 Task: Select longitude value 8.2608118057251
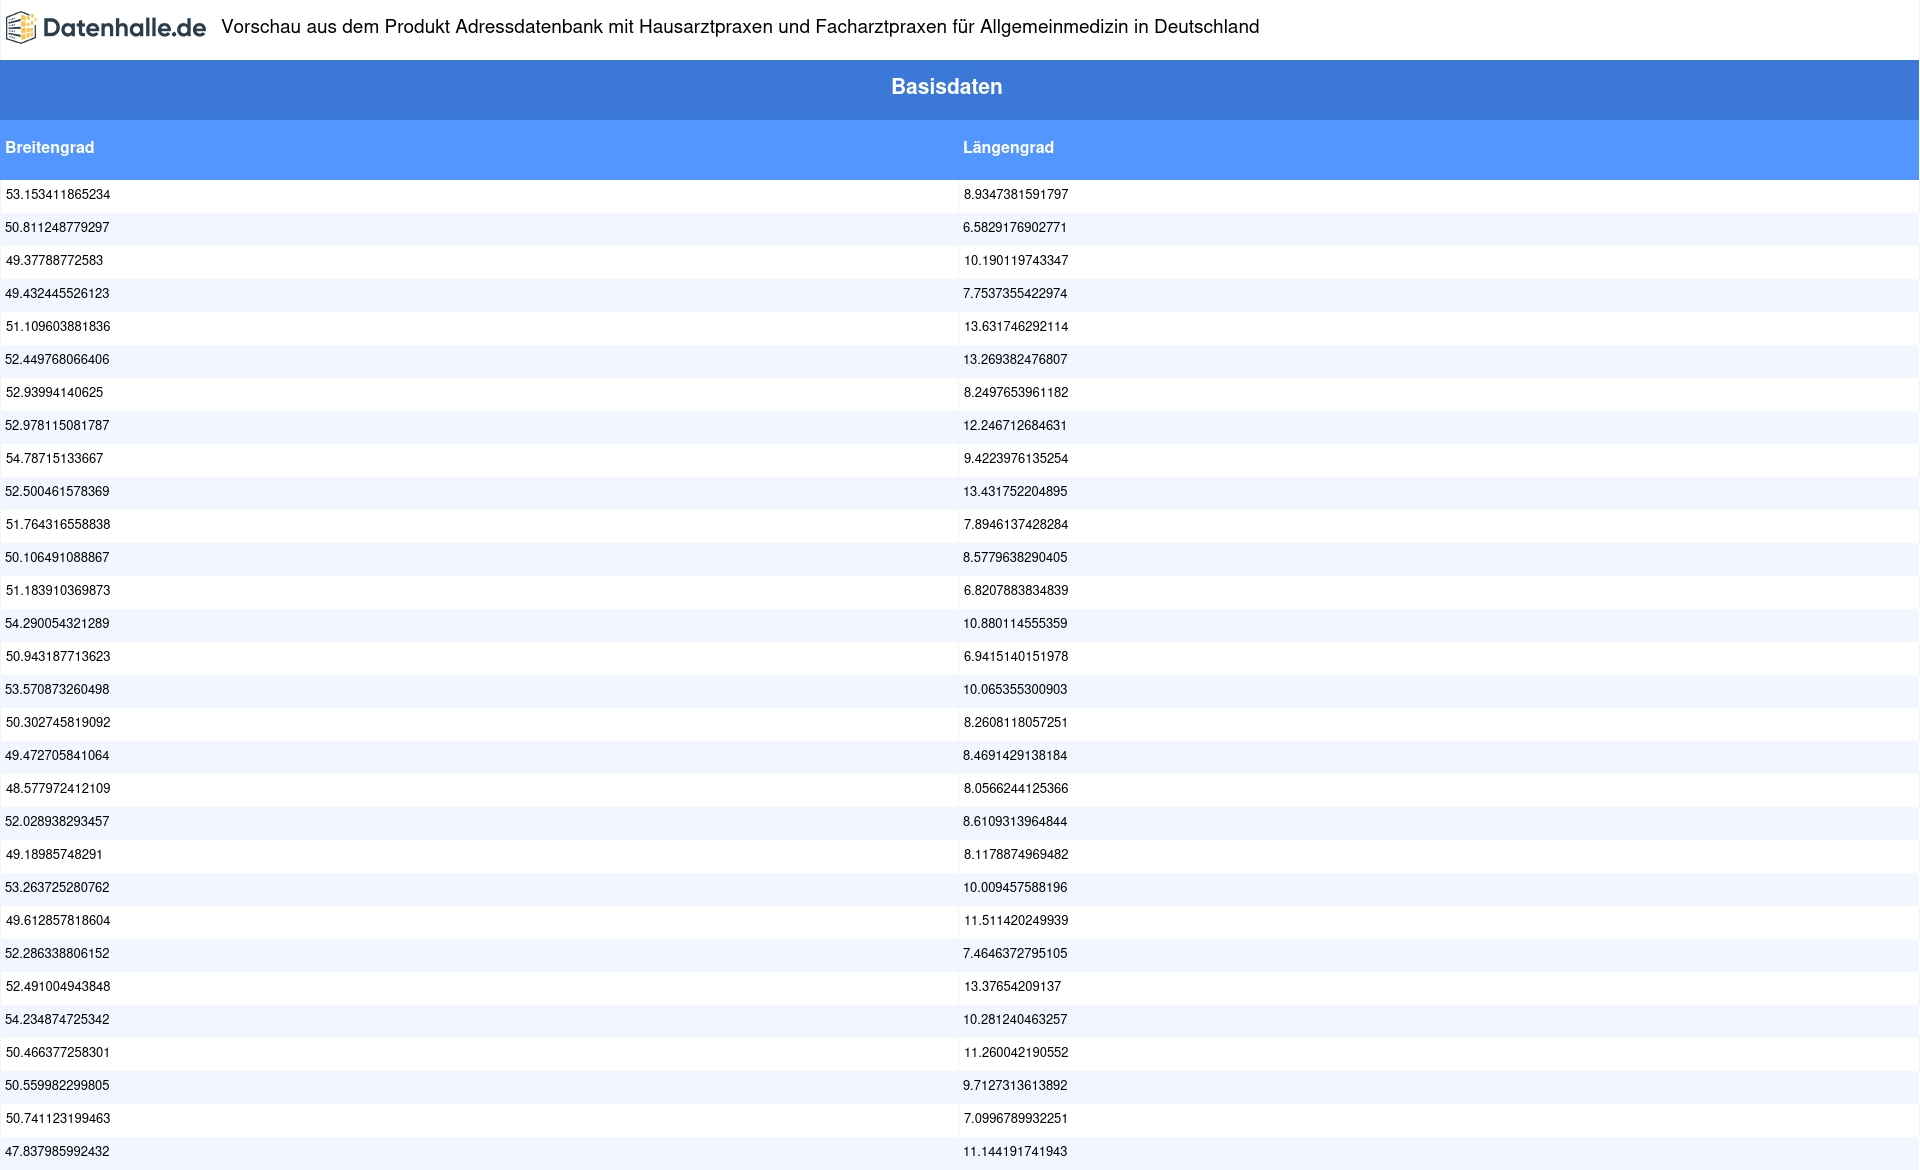[x=1016, y=723]
